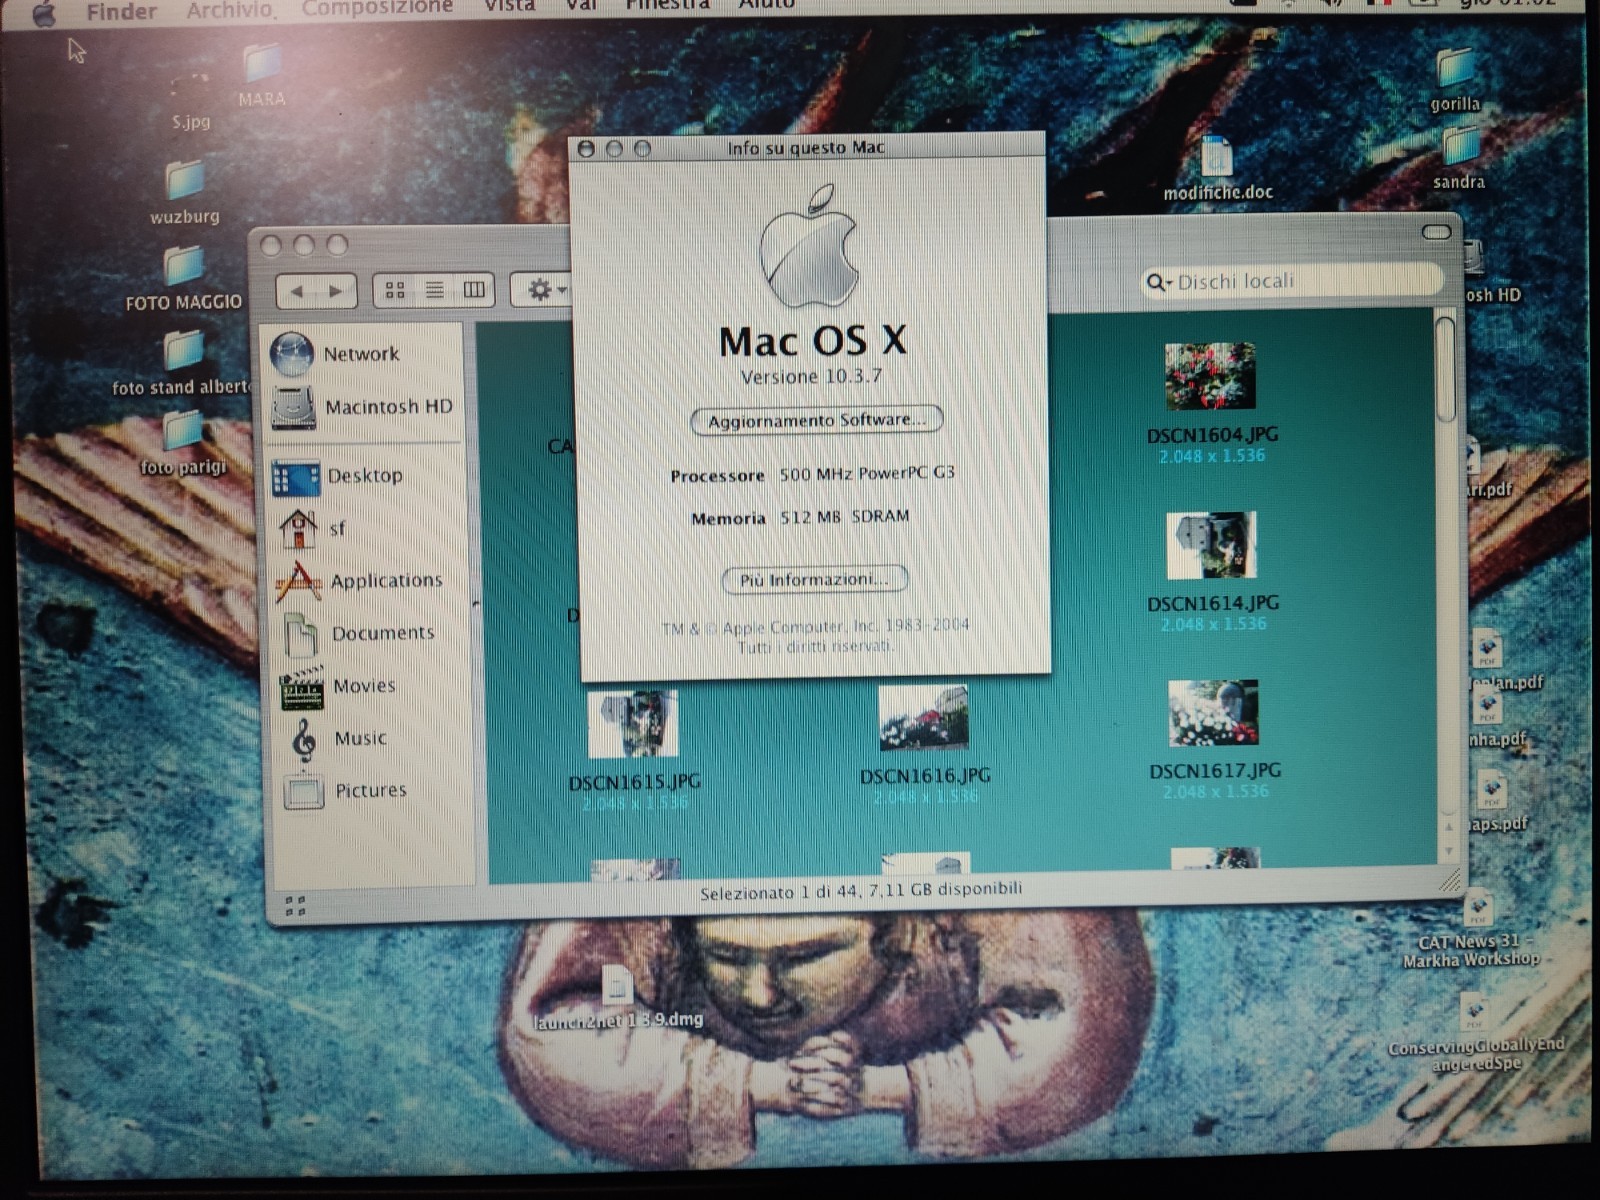Image resolution: width=1600 pixels, height=1200 pixels.
Task: Open Documents in the sidebar
Action: (358, 633)
